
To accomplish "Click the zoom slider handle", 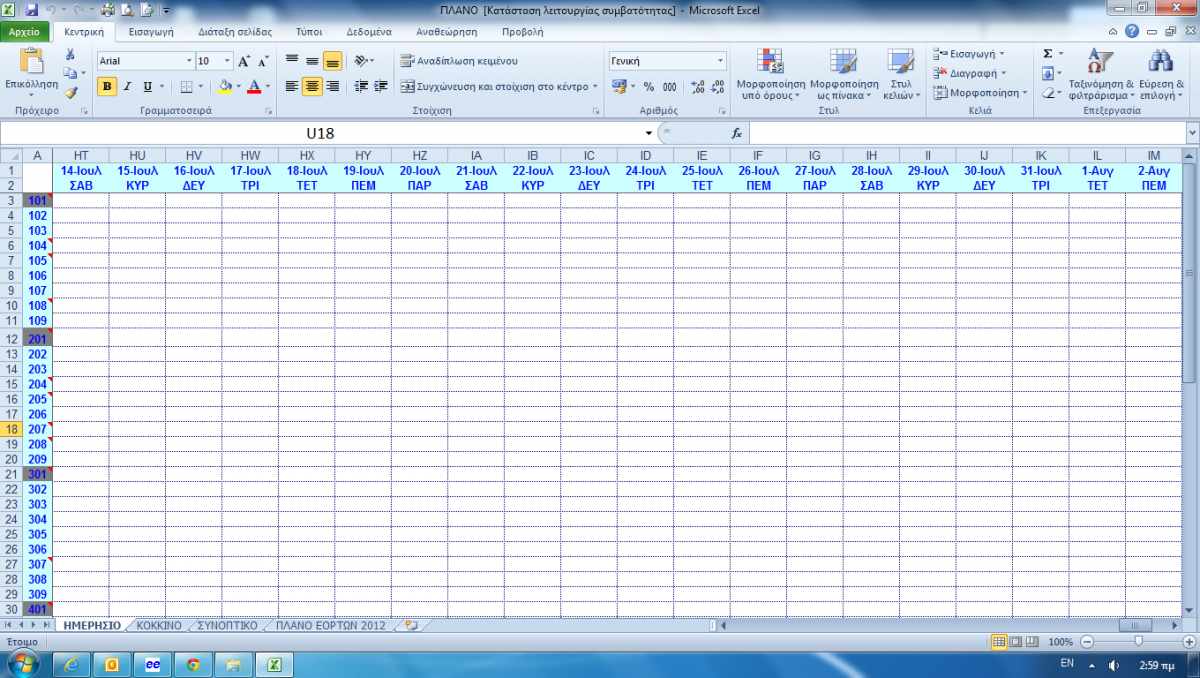I will point(1137,641).
